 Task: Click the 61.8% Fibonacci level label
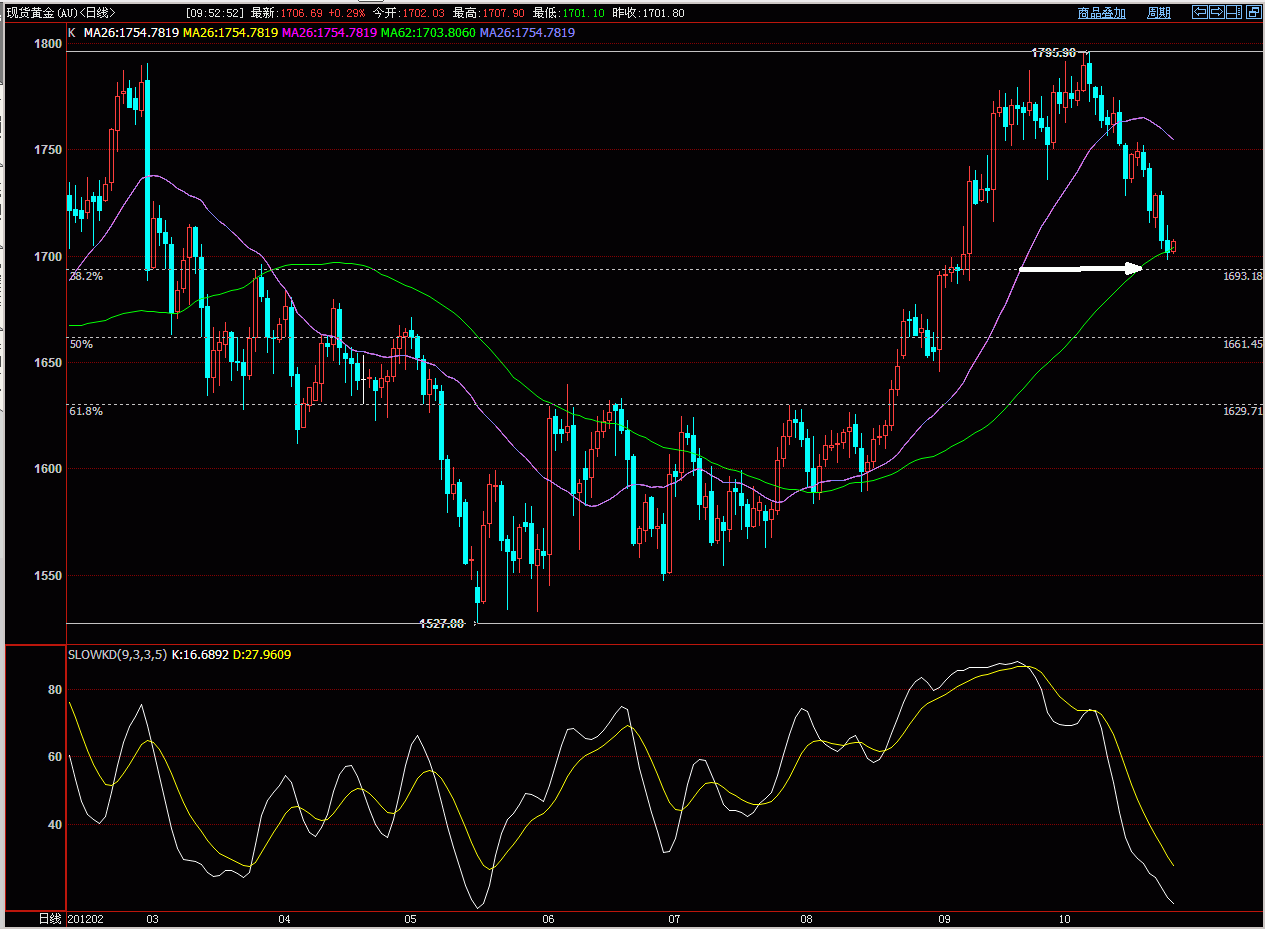tap(85, 411)
